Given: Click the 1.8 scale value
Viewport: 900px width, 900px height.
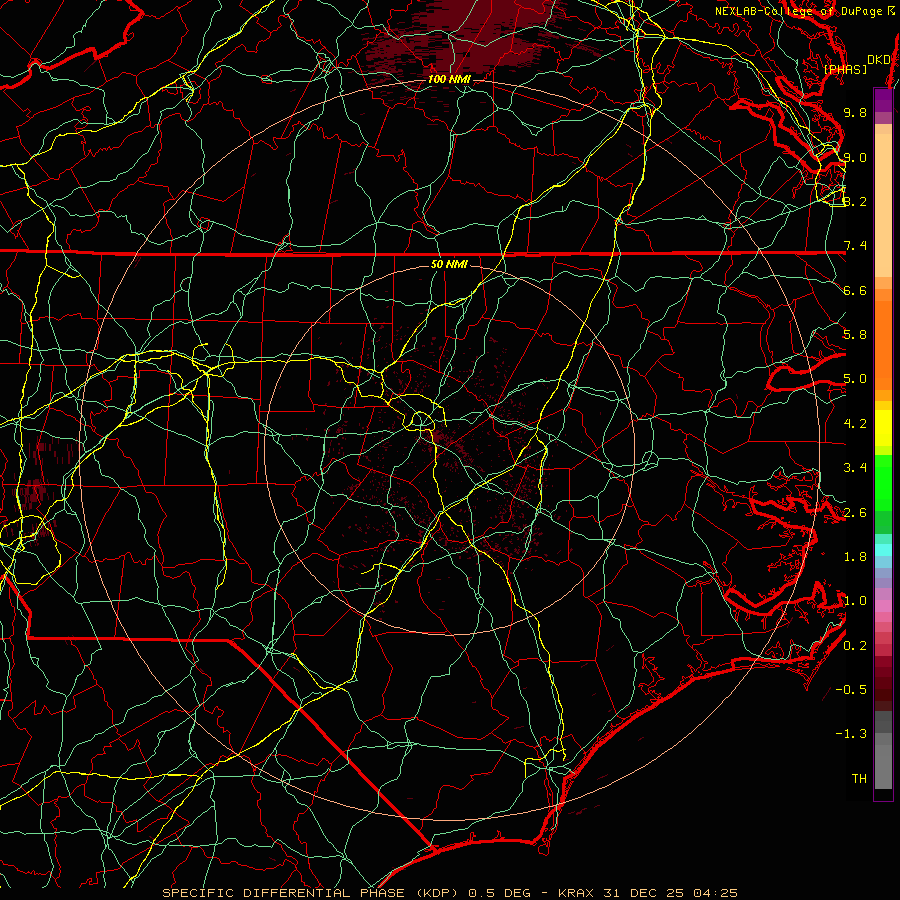Looking at the screenshot, I should 855,557.
